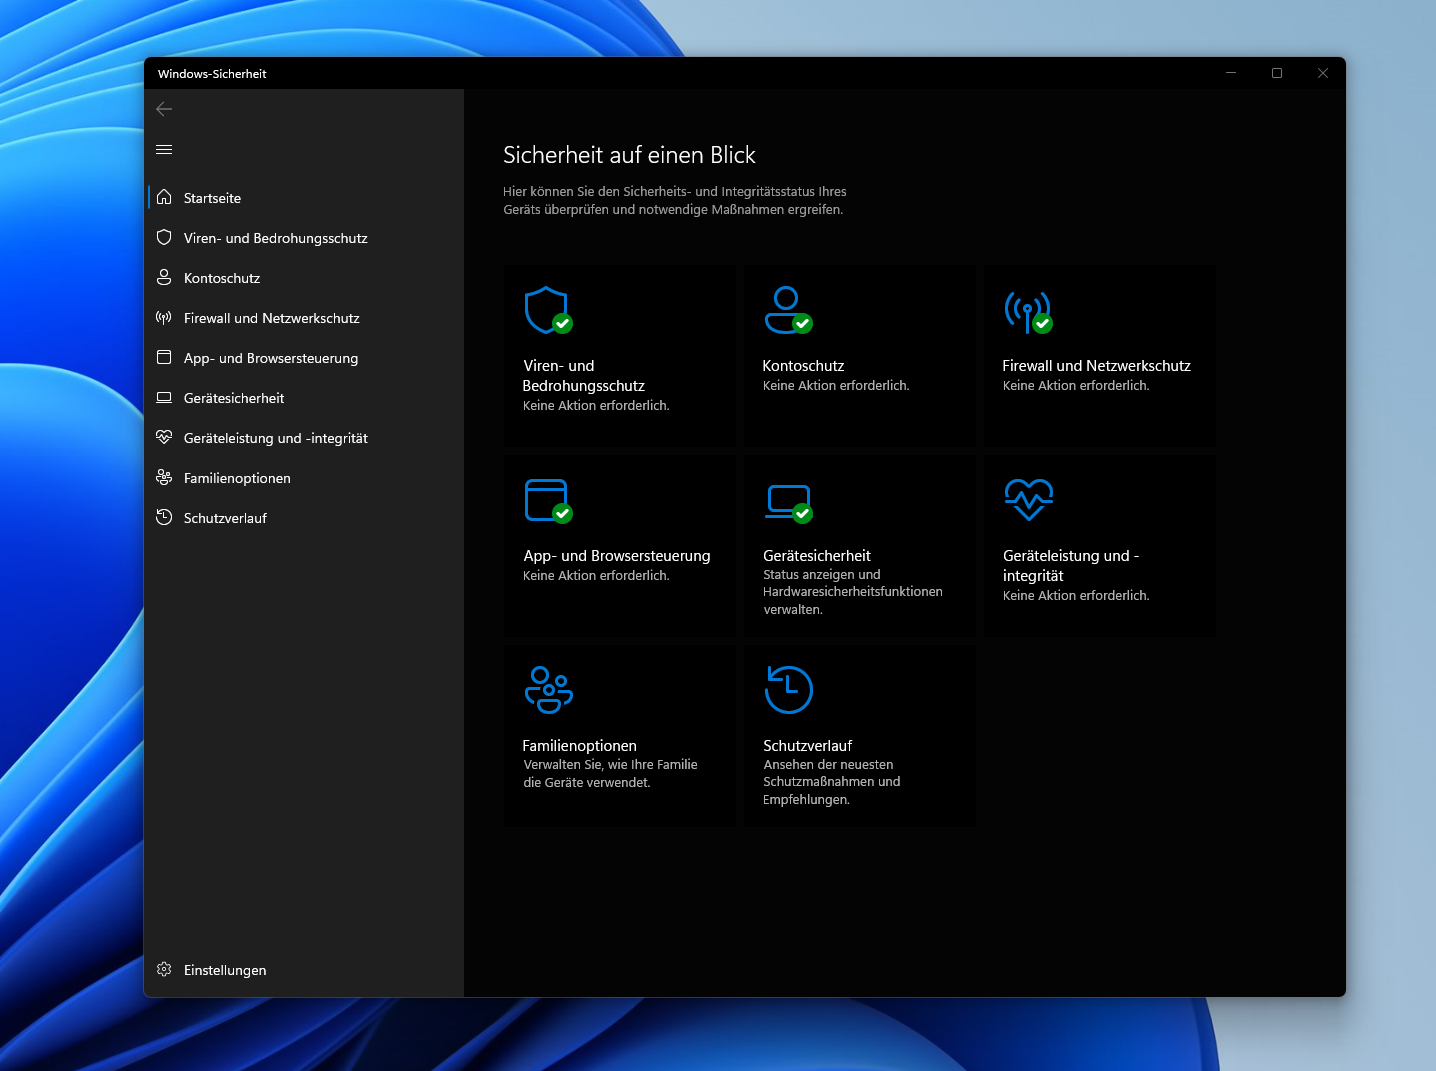Click the large browser window icon on App- und Browsersteuerung tile
The height and width of the screenshot is (1071, 1436).
[548, 501]
